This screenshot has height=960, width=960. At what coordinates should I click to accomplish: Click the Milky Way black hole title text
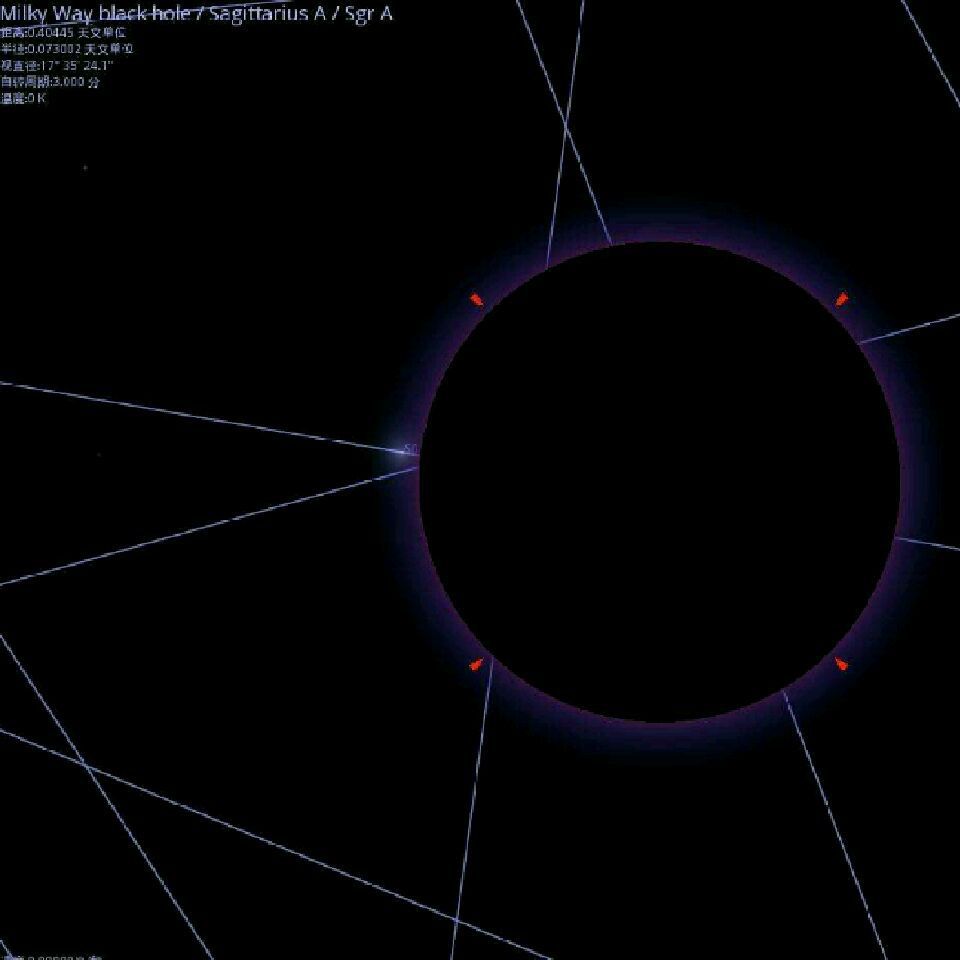coord(196,13)
